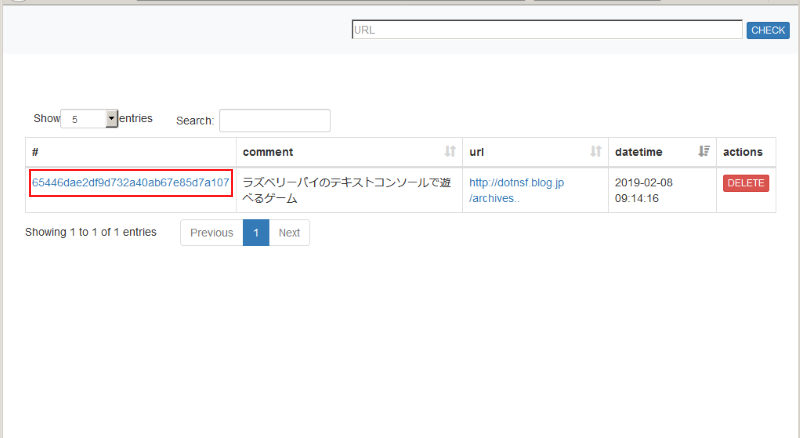
Task: Open the Show entries count dropdown
Action: point(89,119)
